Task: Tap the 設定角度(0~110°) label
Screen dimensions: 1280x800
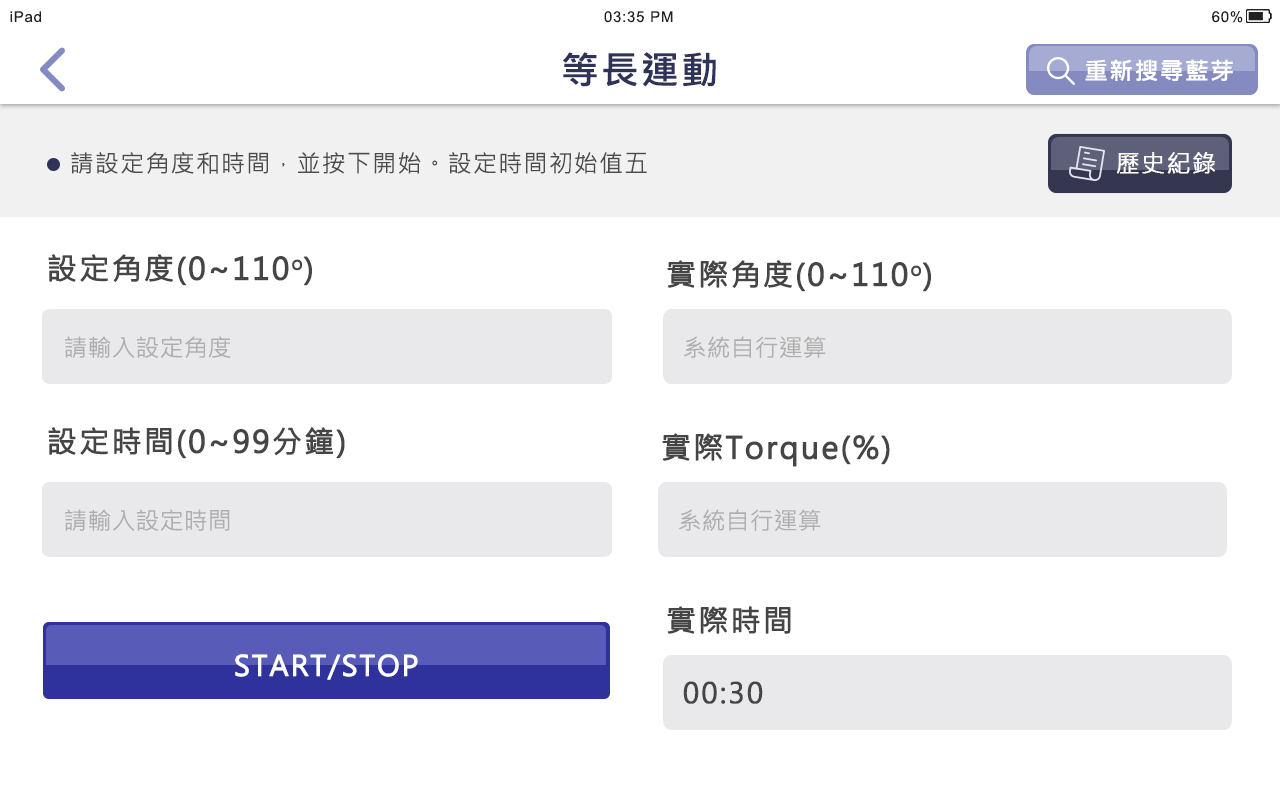Action: (x=181, y=269)
